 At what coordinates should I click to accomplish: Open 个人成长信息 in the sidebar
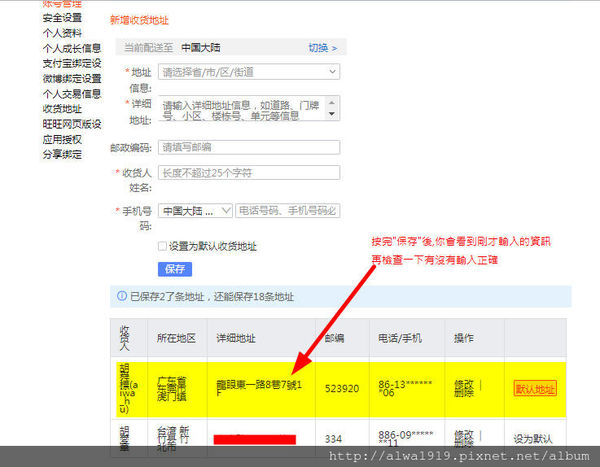(x=71, y=47)
